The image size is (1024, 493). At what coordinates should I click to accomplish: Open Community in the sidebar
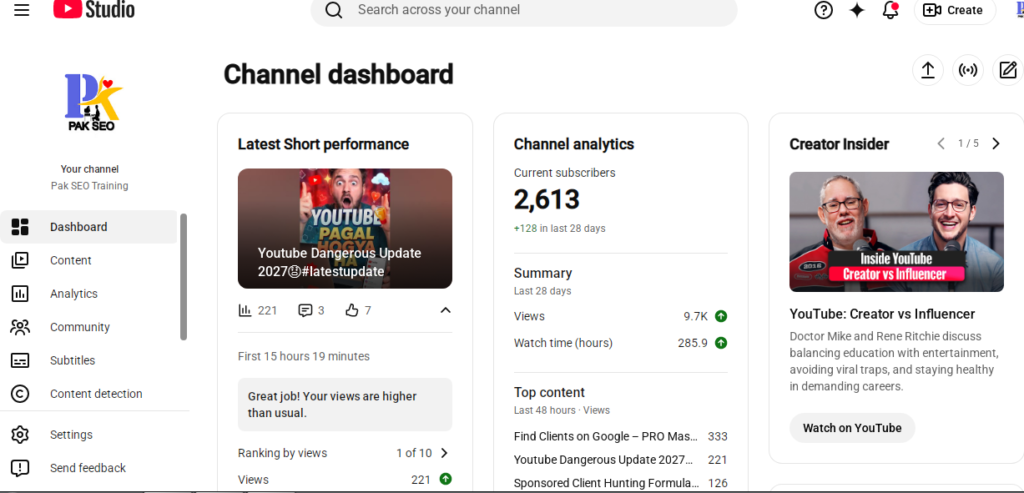89,326
